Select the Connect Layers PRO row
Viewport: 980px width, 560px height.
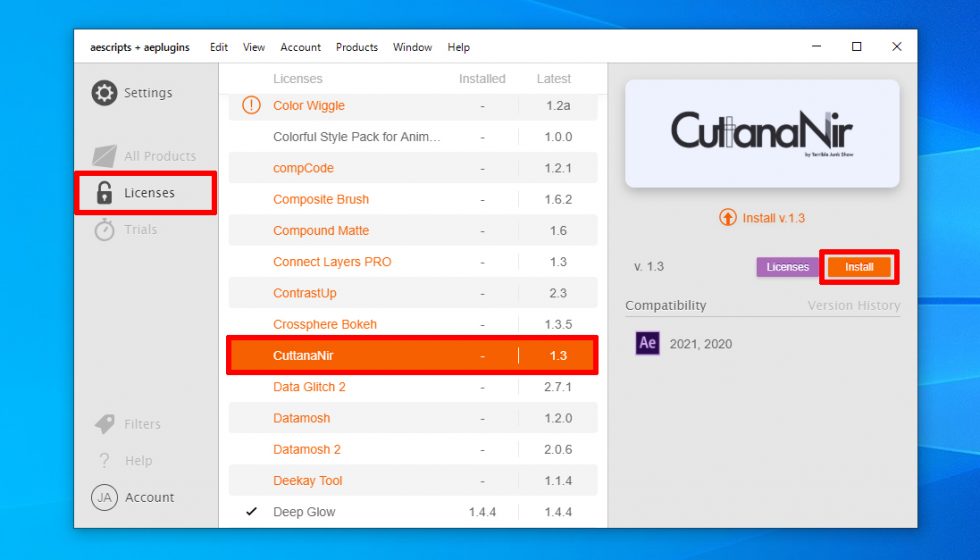click(x=413, y=262)
